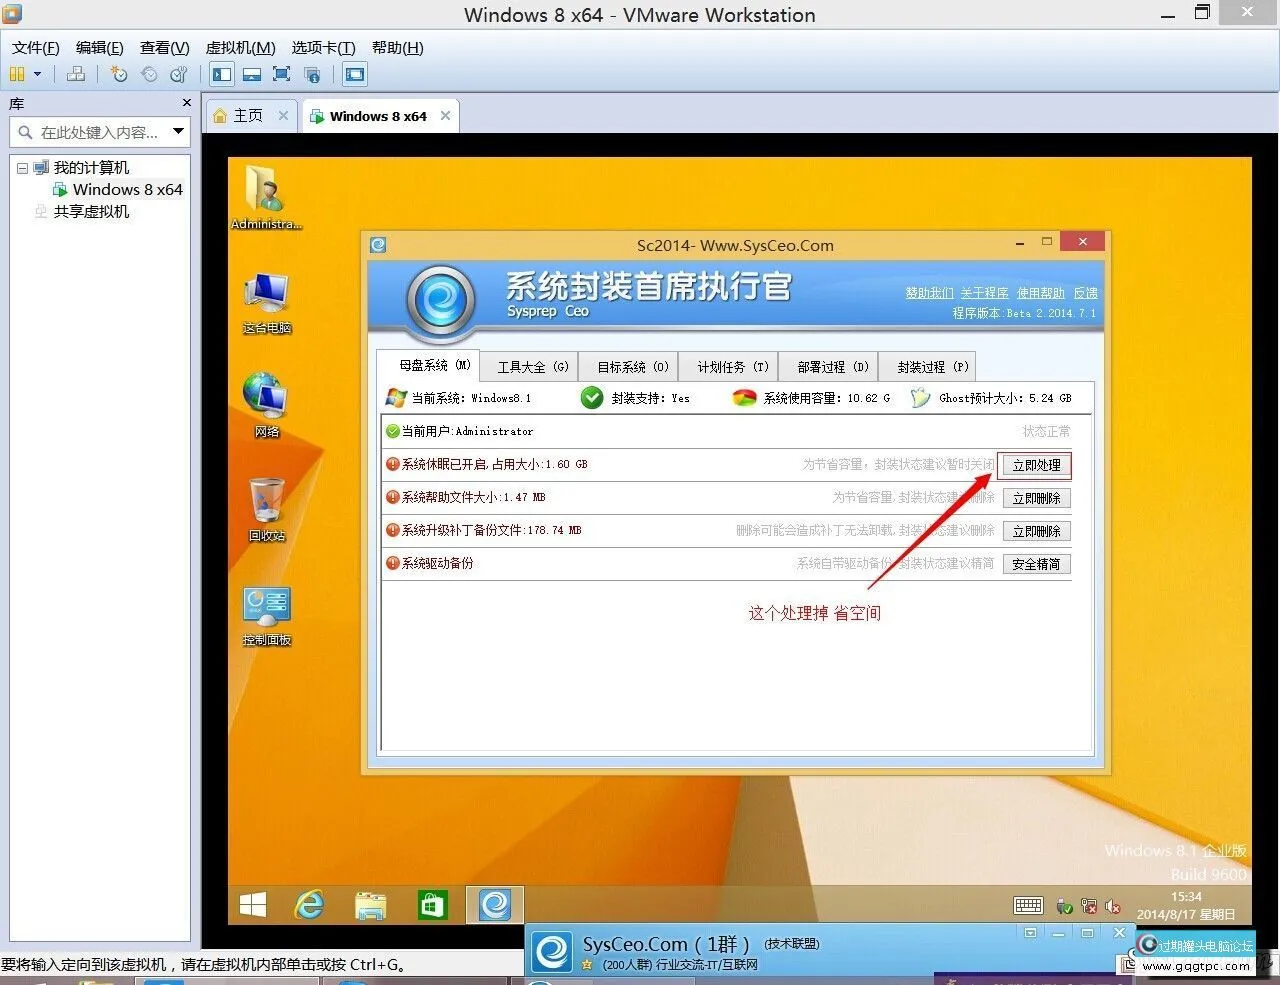Image resolution: width=1280 pixels, height=985 pixels.
Task: Open the 回收站 on the desktop
Action: [x=266, y=508]
